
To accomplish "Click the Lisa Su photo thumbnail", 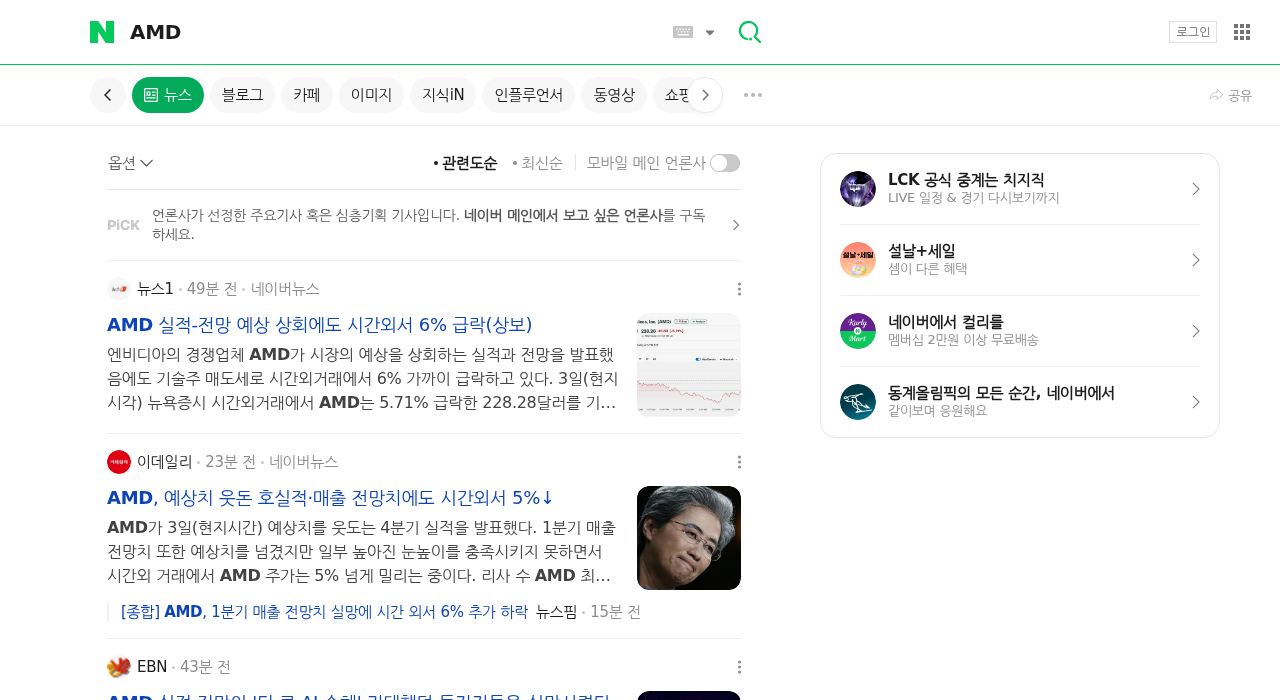I will (688, 538).
